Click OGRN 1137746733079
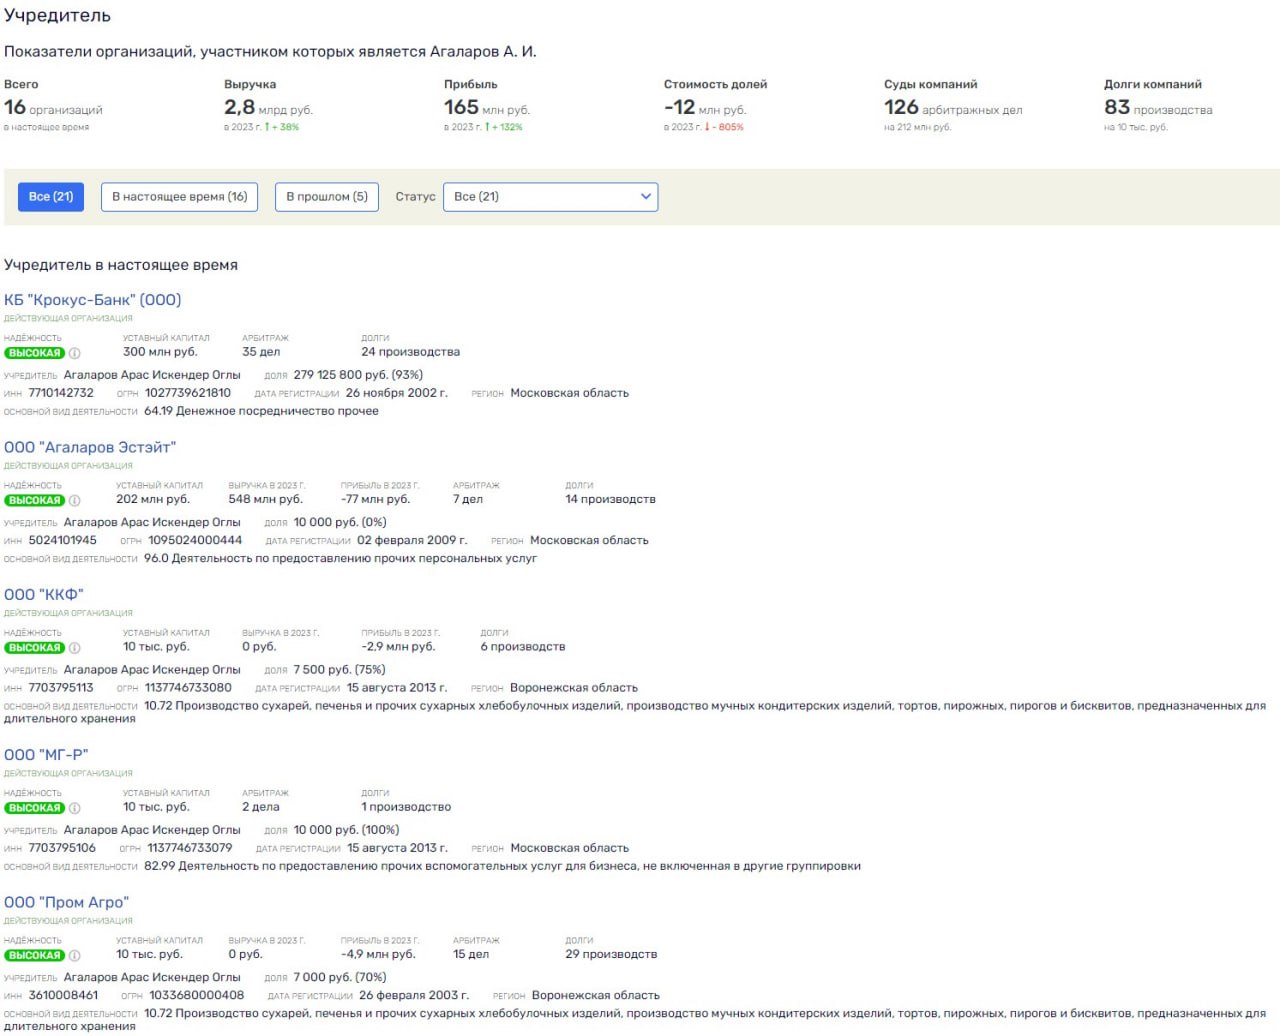This screenshot has height=1036, width=1280. point(190,848)
